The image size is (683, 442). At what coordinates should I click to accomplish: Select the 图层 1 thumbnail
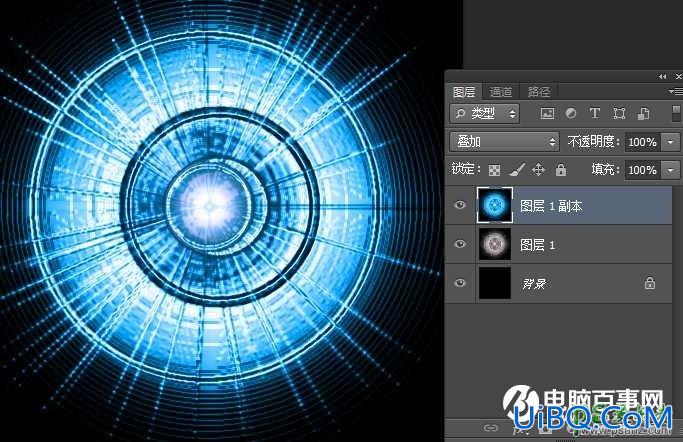click(494, 244)
